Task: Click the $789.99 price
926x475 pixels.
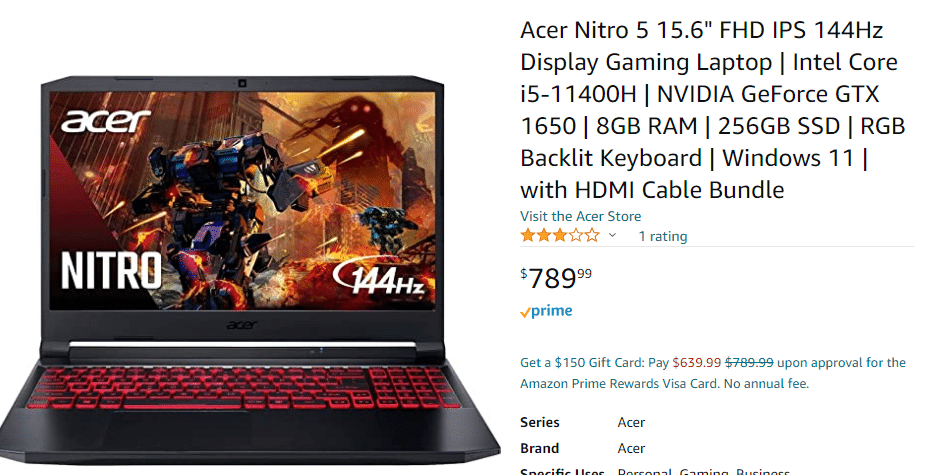Action: coord(556,278)
